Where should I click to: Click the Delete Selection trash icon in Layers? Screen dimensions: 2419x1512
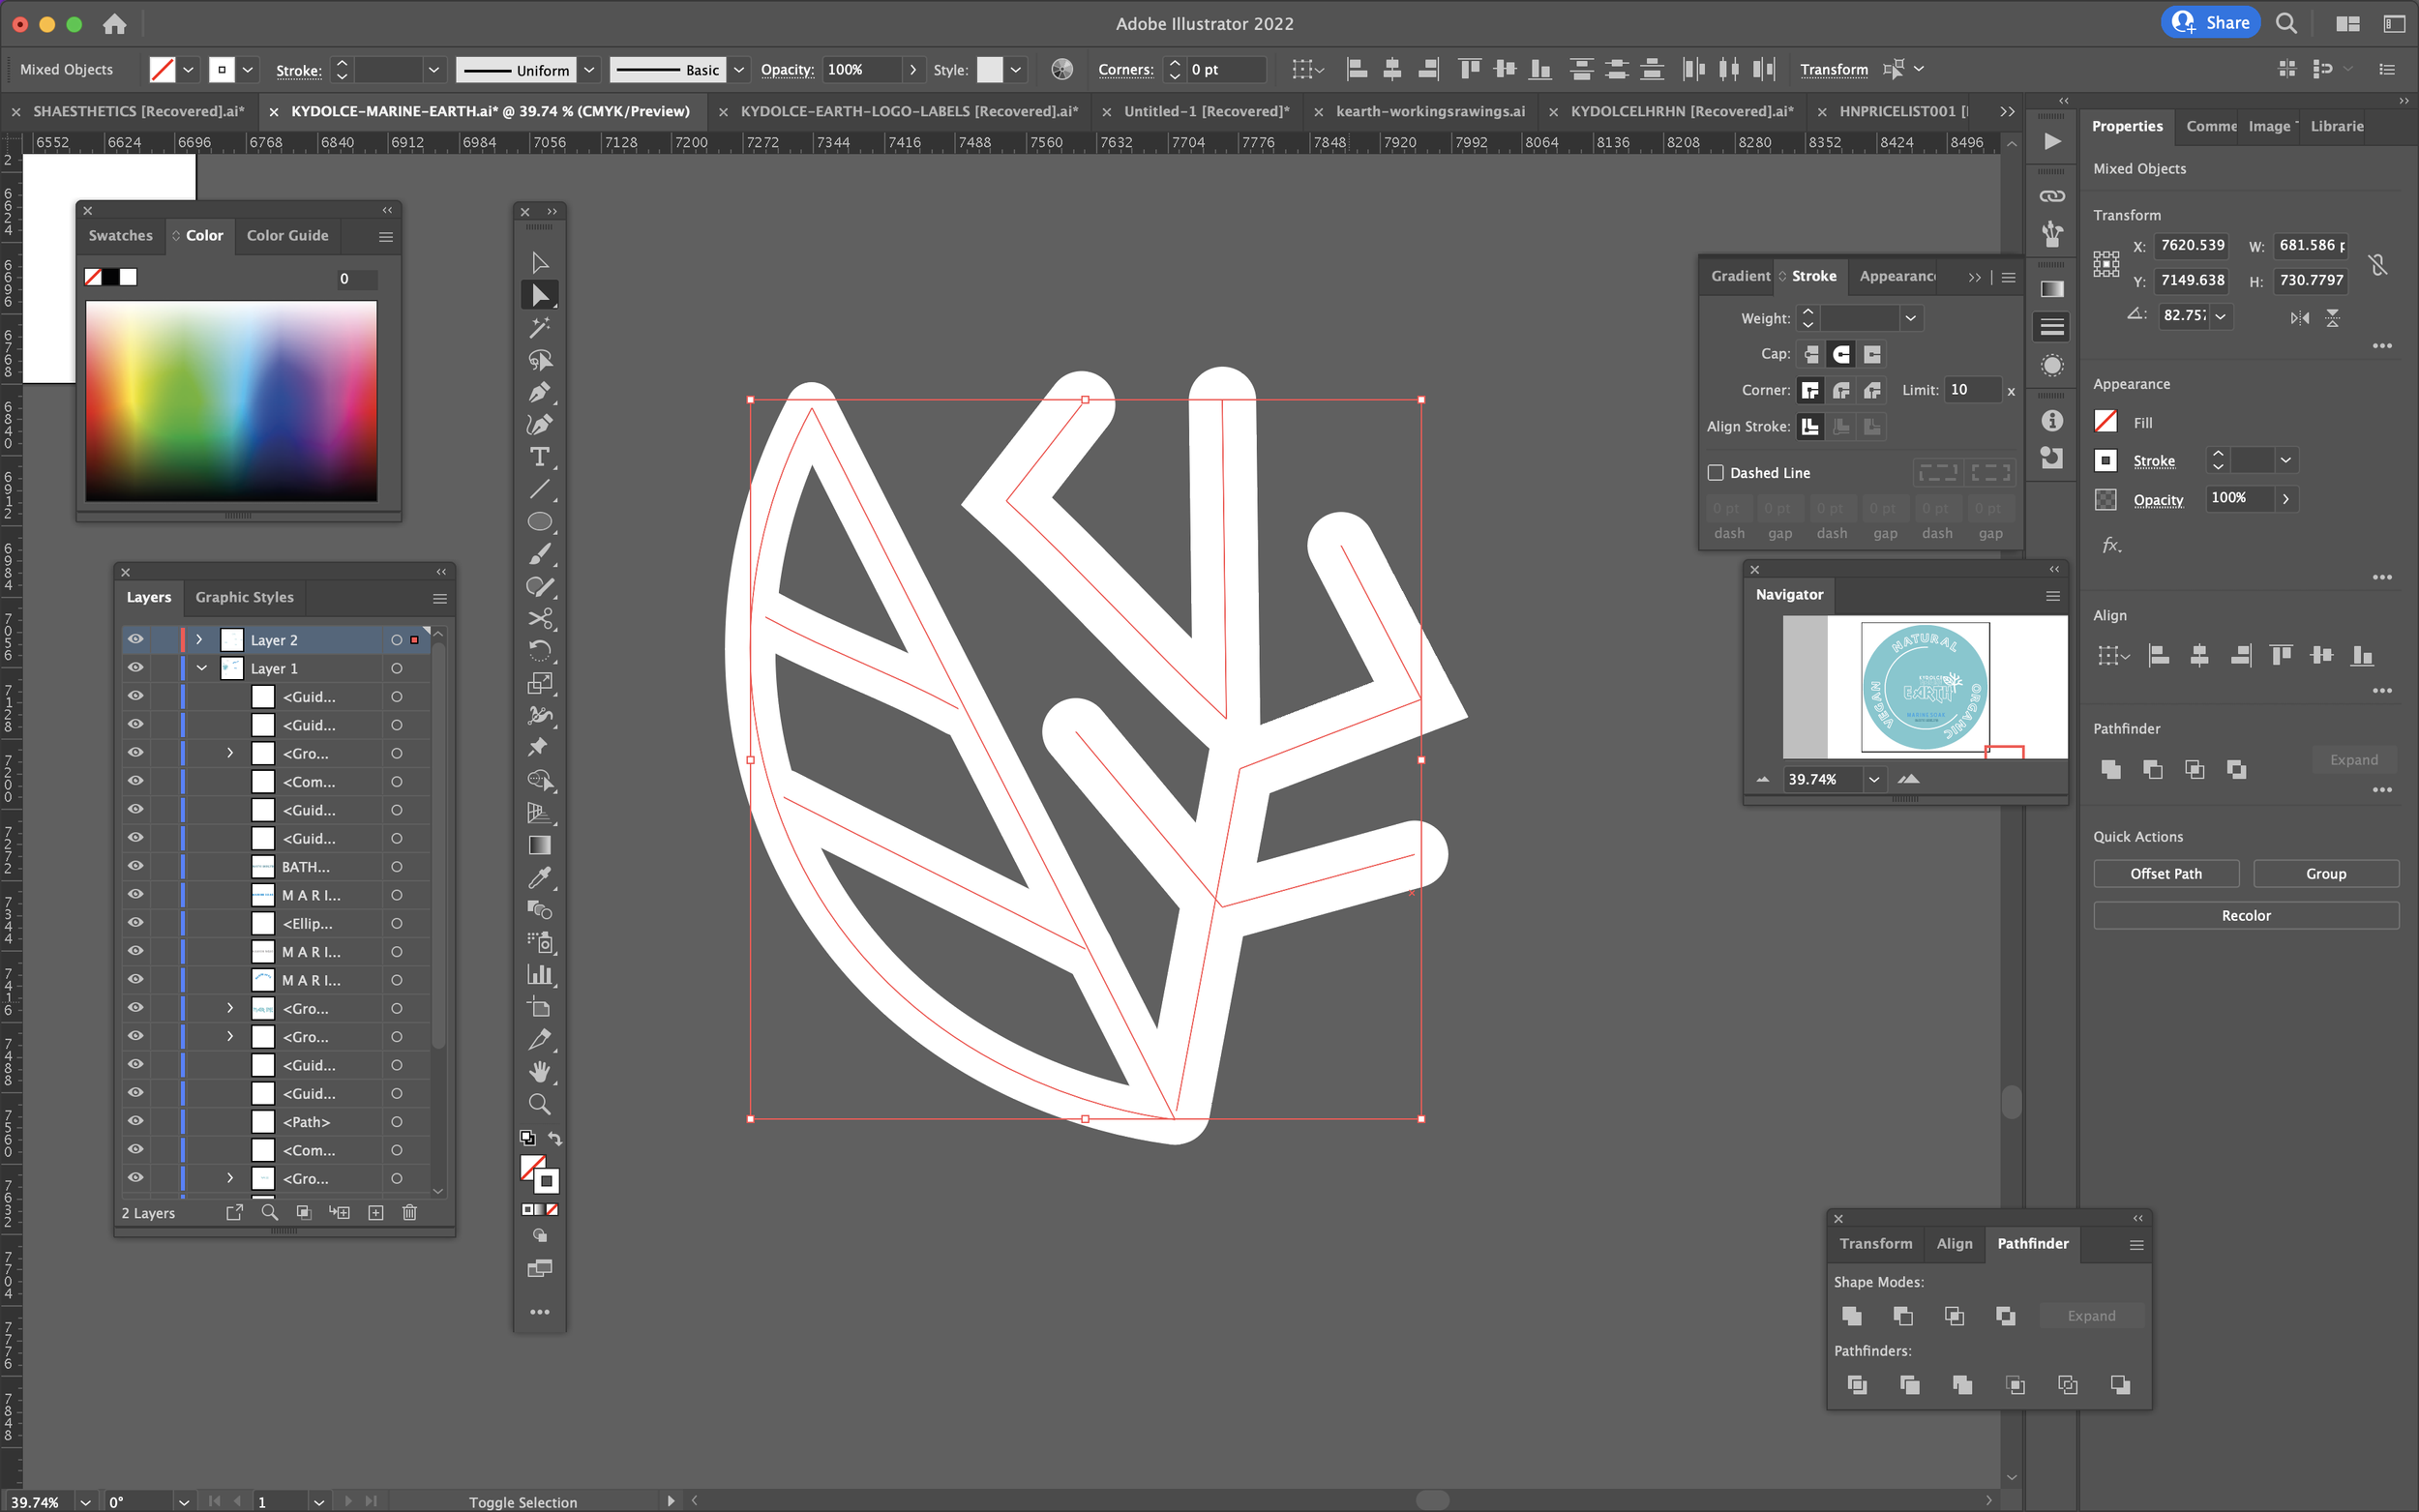pyautogui.click(x=409, y=1213)
